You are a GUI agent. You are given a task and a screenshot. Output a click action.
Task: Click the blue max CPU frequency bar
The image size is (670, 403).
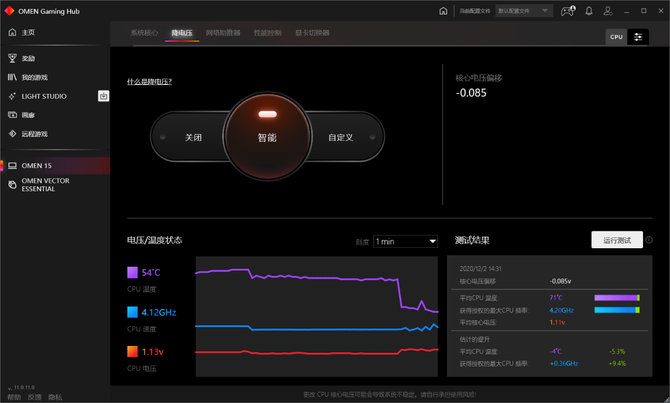coord(617,310)
